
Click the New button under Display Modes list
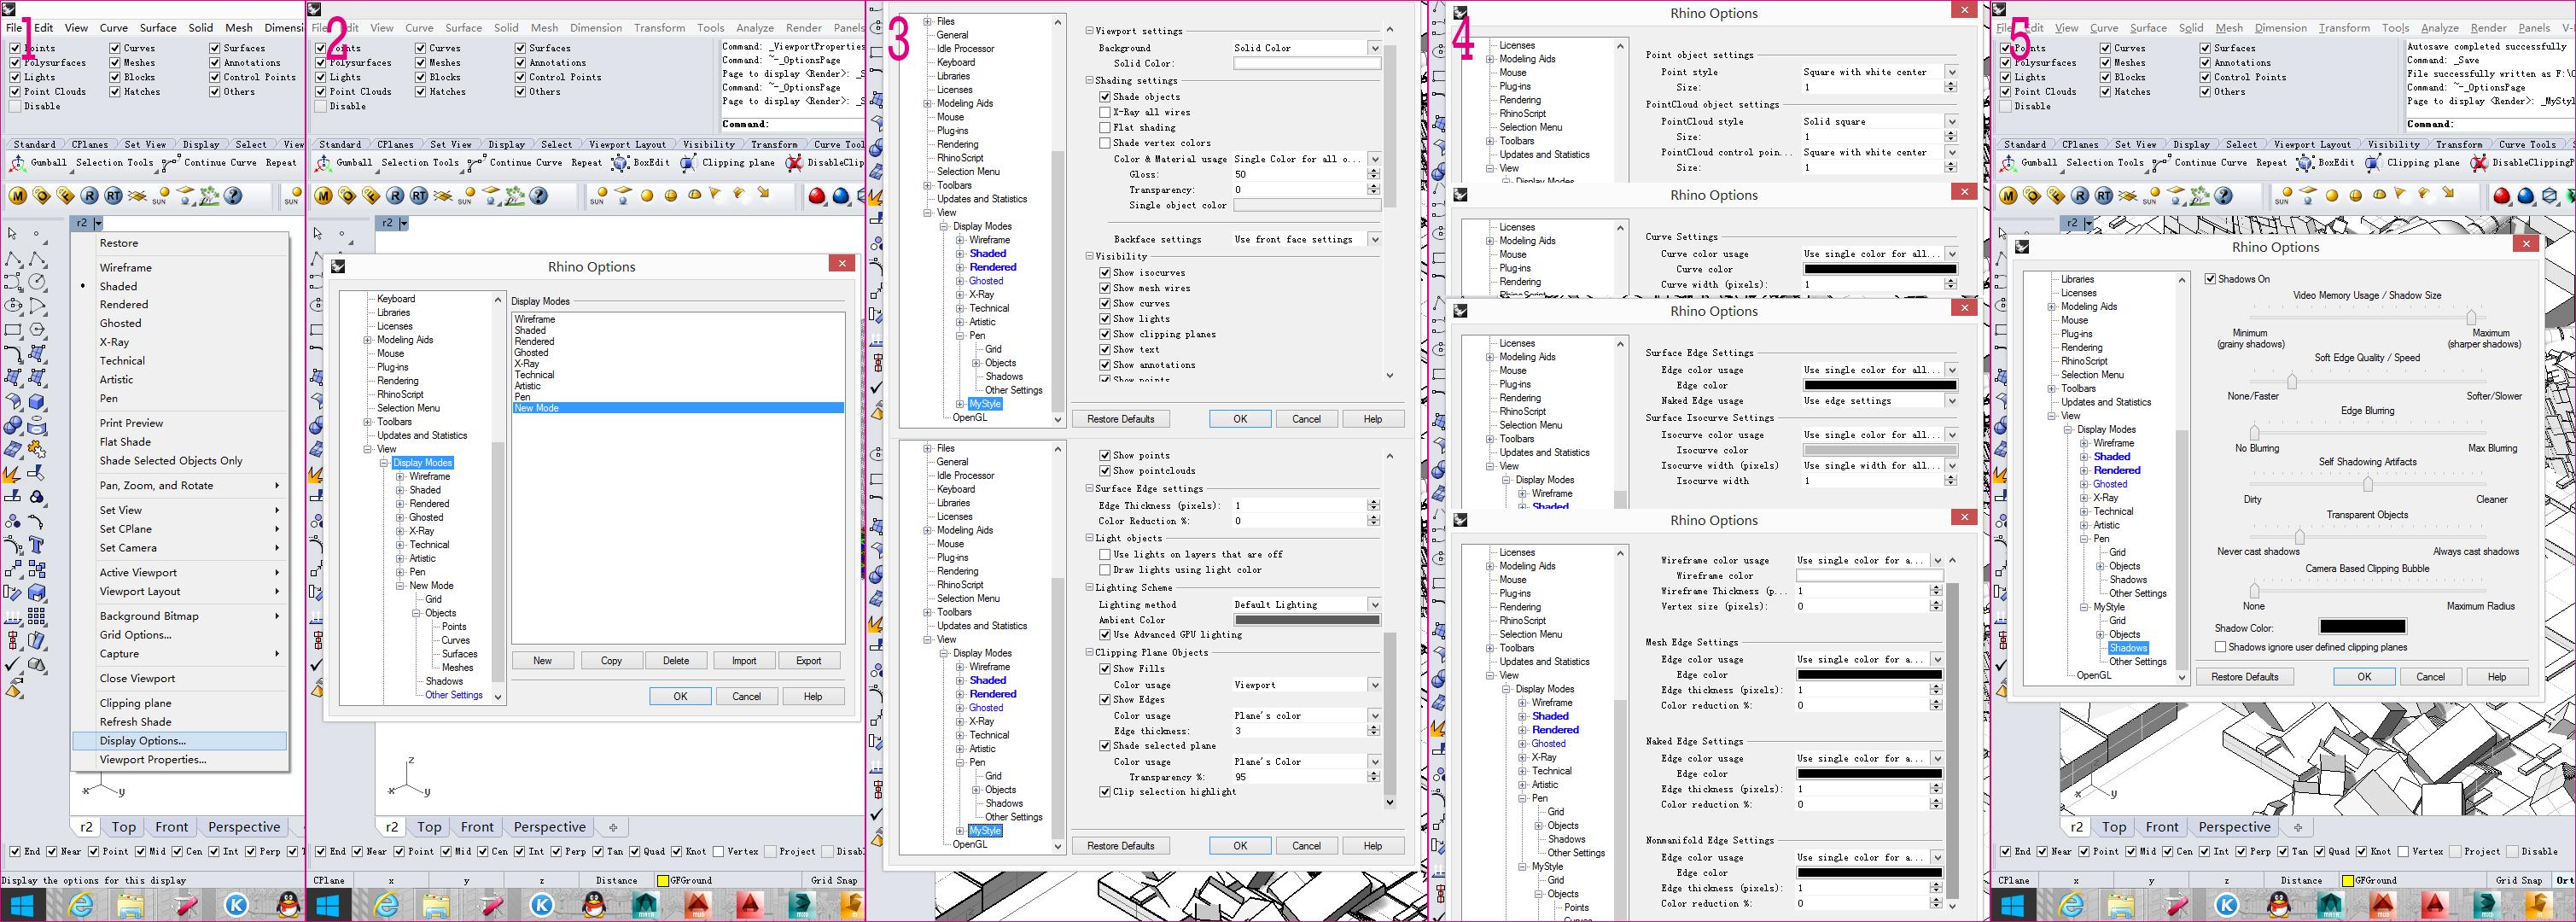542,661
